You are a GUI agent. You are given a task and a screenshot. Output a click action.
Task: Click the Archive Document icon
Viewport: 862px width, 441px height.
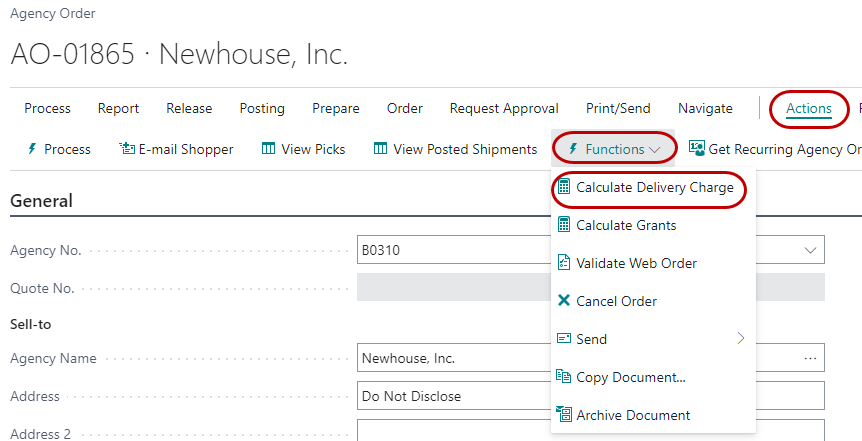coord(564,415)
